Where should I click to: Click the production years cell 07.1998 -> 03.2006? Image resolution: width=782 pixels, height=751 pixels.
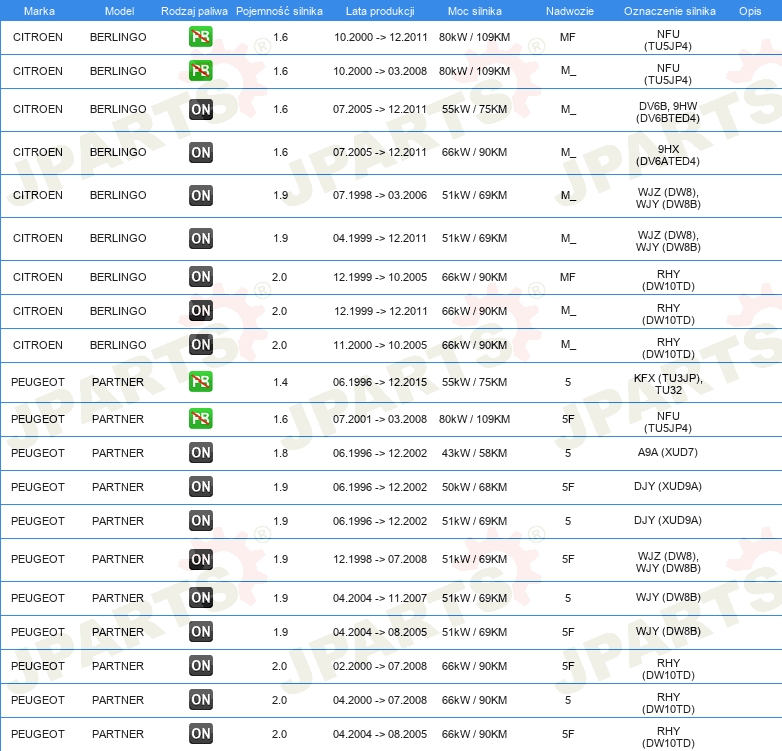pyautogui.click(x=380, y=195)
